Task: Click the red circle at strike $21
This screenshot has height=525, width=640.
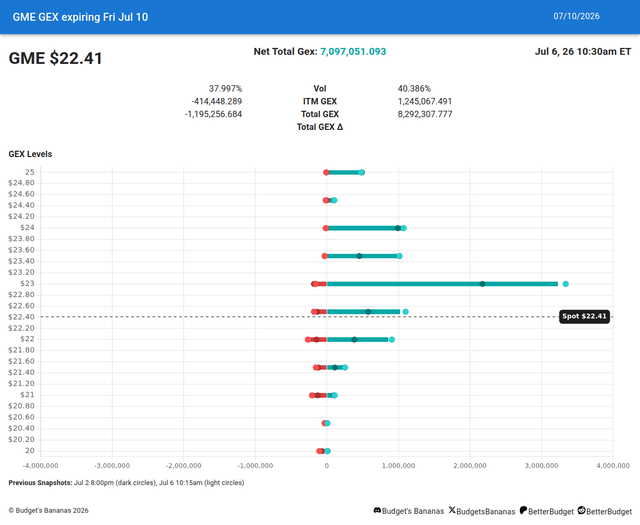Action: pos(312,395)
